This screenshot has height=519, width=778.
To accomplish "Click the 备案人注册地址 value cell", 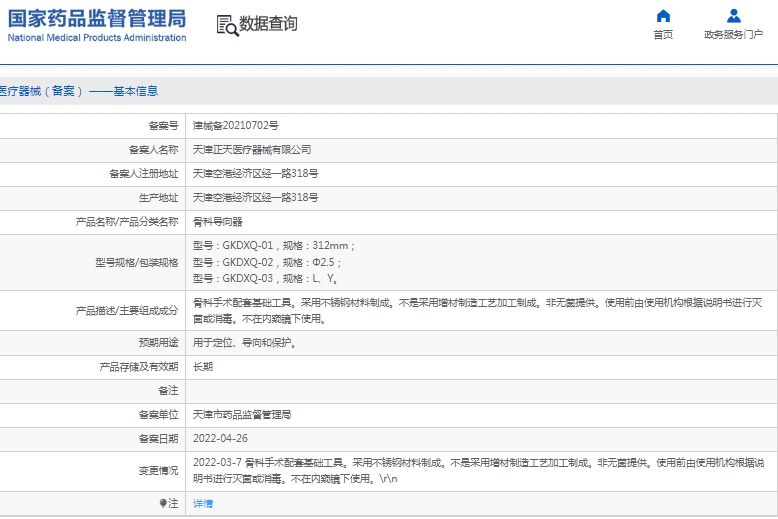I will (481, 174).
